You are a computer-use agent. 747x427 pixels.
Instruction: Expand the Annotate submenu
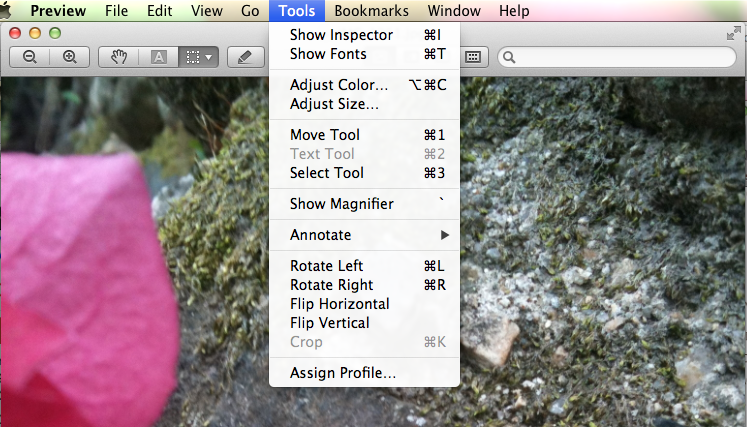(364, 235)
